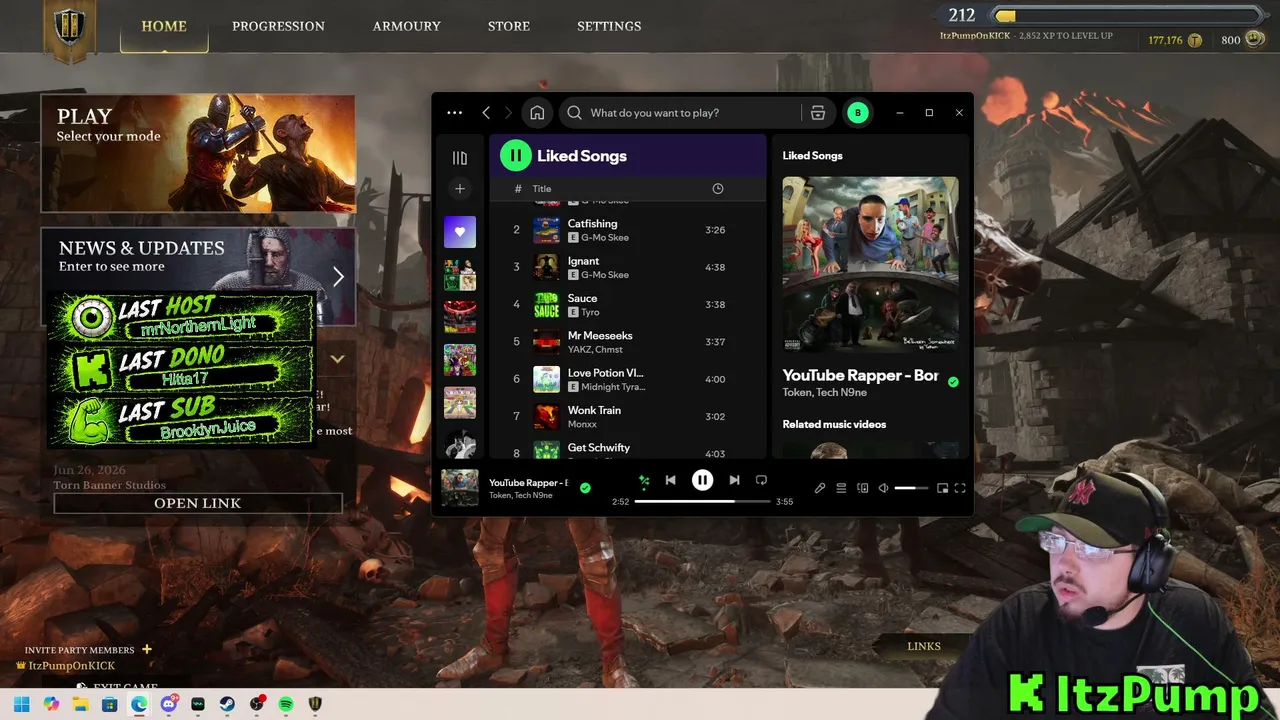Click the game shield logo emblem
This screenshot has width=1280, height=720.
tap(70, 28)
